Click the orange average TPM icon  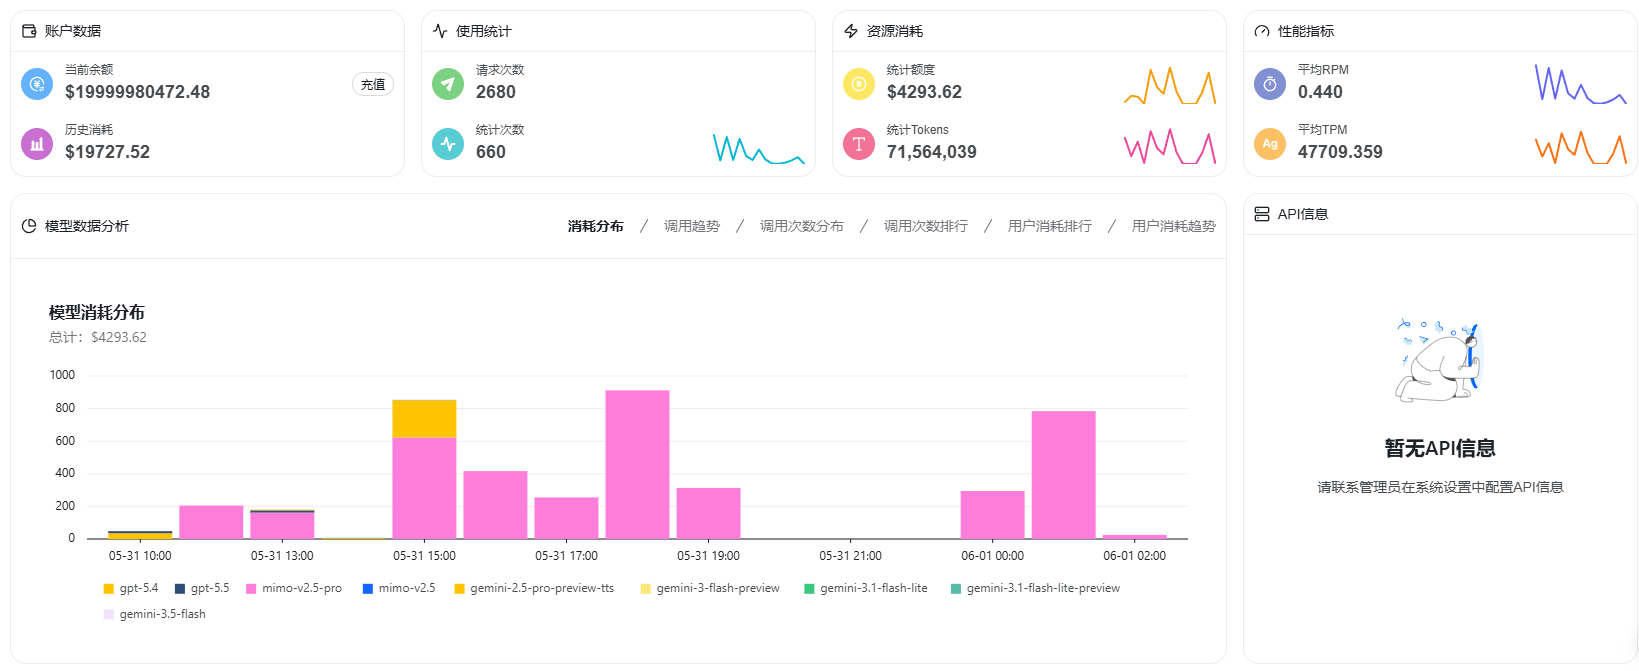click(1270, 144)
